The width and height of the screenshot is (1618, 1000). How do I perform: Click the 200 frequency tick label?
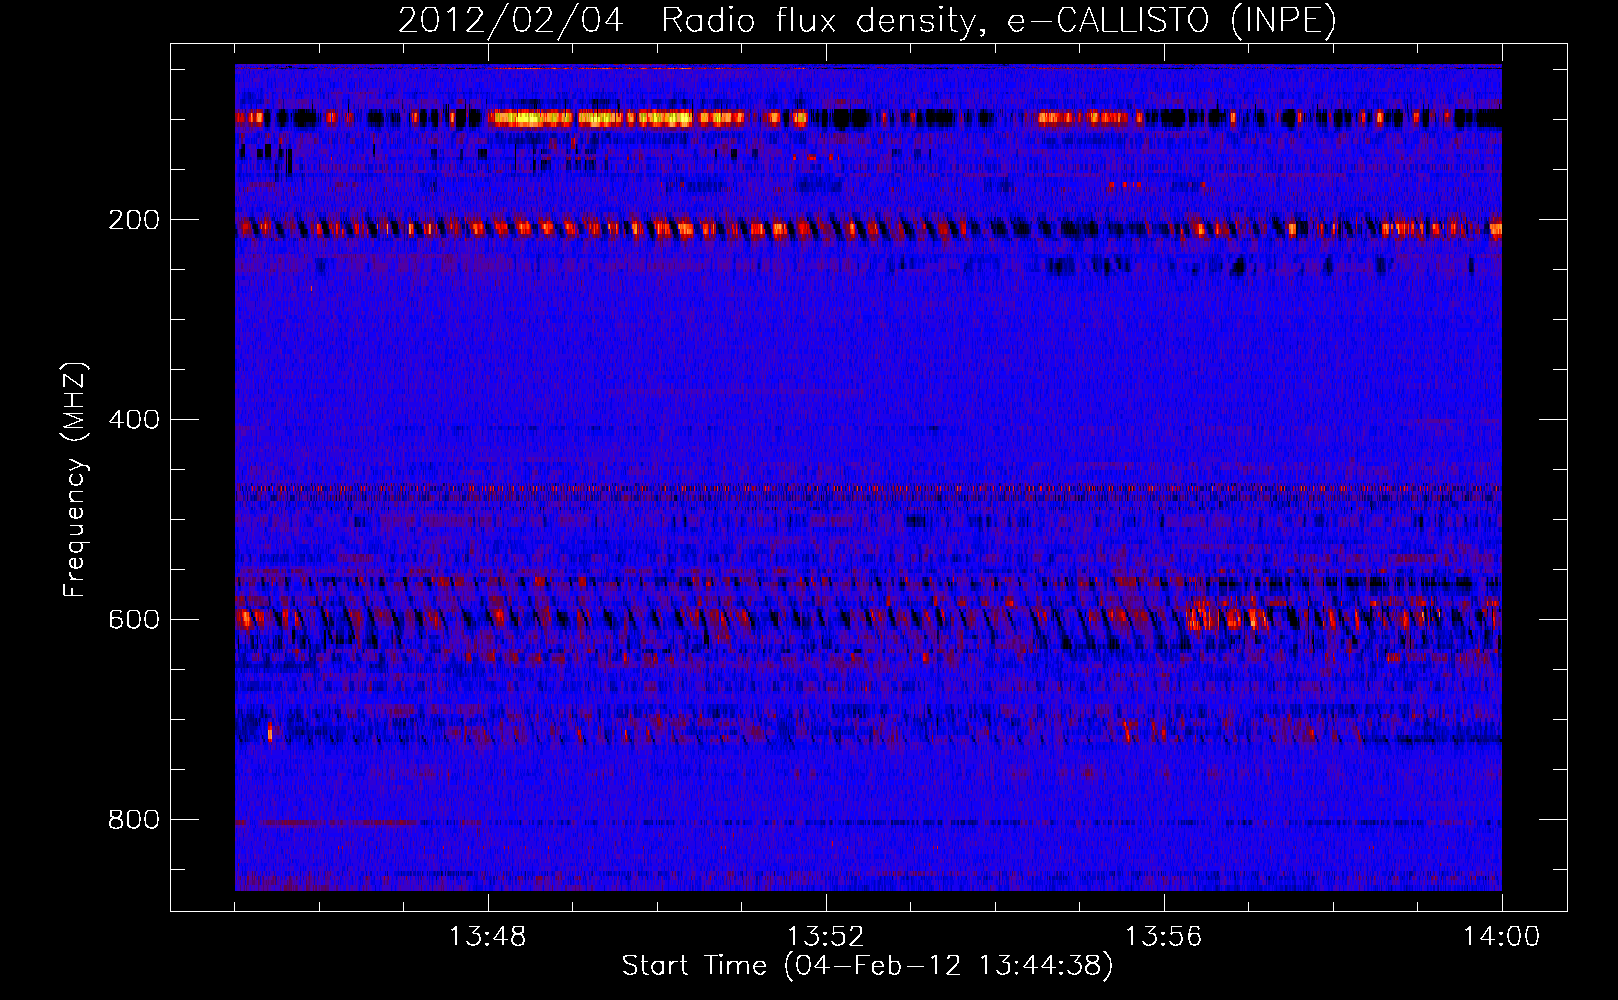[x=134, y=220]
